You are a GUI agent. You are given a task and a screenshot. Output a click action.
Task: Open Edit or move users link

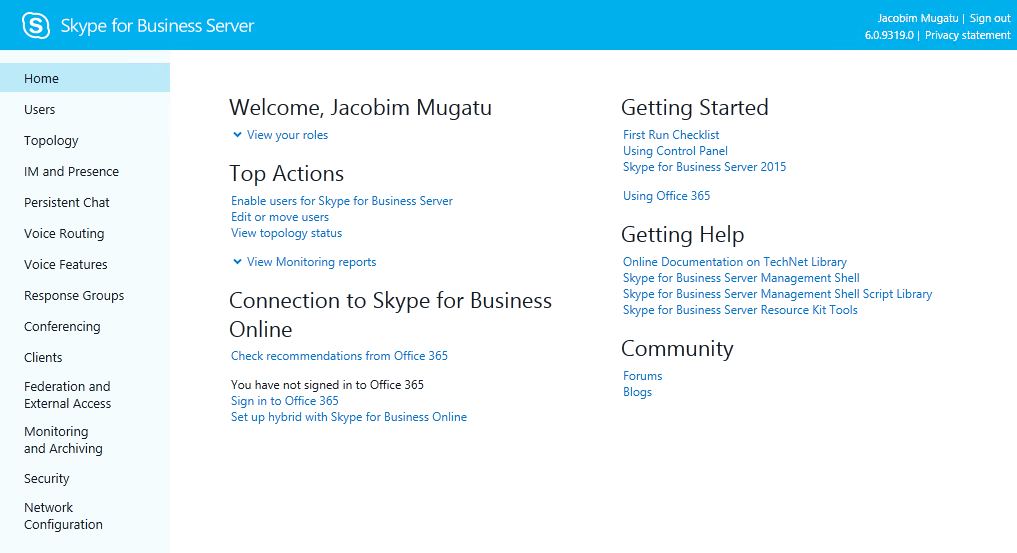[x=280, y=217]
